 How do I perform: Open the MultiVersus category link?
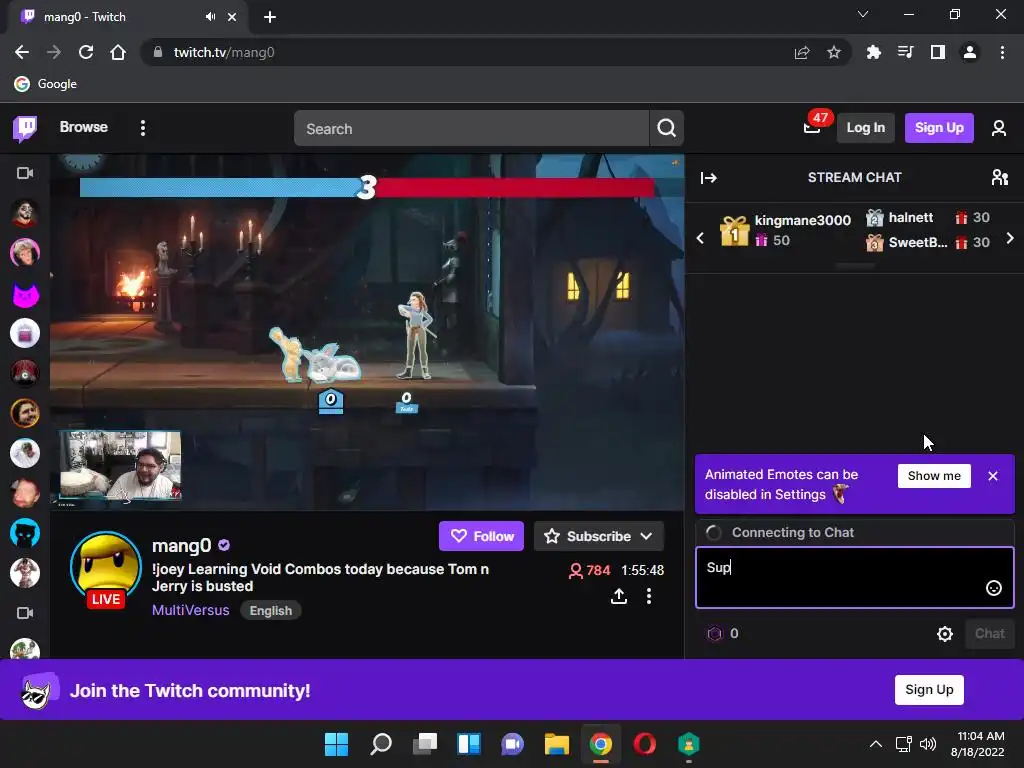(x=191, y=610)
